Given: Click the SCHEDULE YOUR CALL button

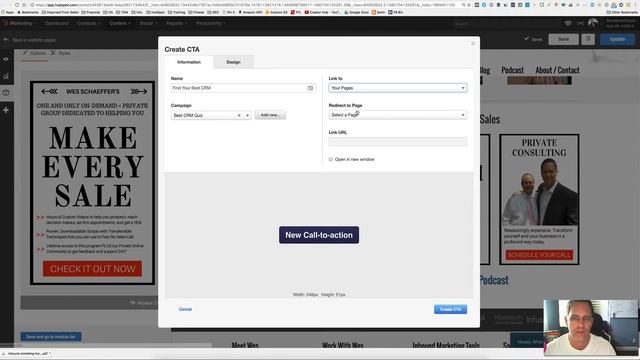Looking at the screenshot, I should pos(539,255).
